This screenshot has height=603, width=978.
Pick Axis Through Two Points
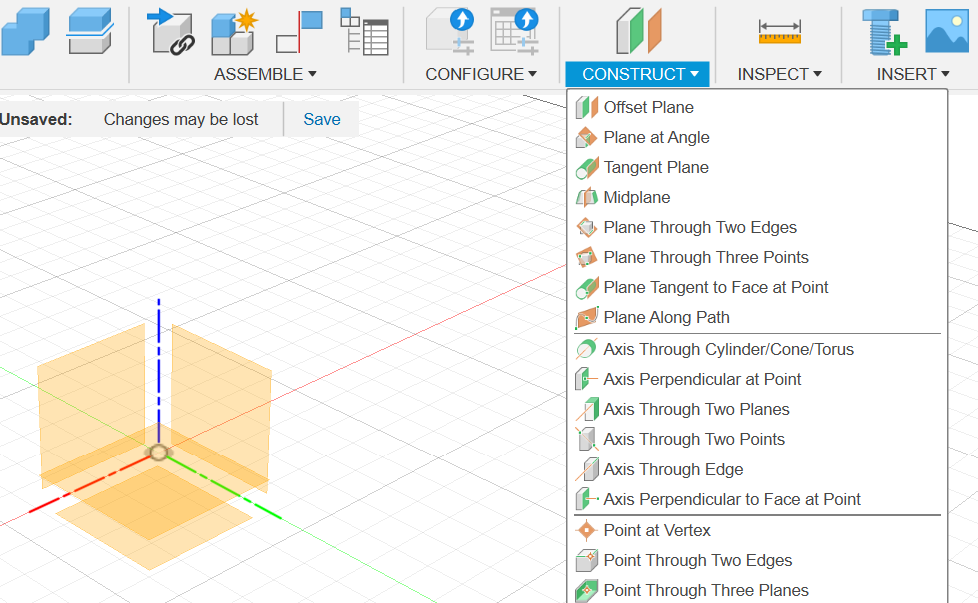pos(693,439)
